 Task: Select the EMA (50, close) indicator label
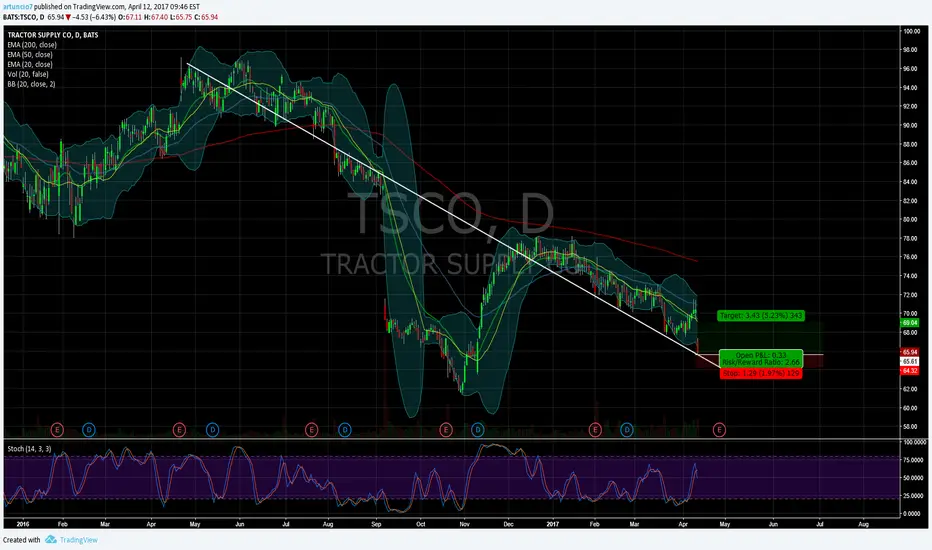click(x=30, y=55)
